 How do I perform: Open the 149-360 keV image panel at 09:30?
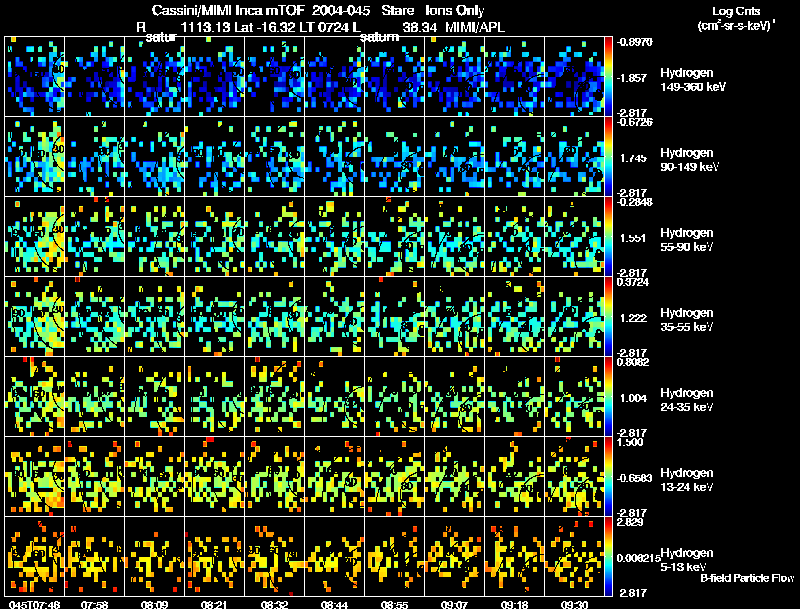tap(574, 77)
